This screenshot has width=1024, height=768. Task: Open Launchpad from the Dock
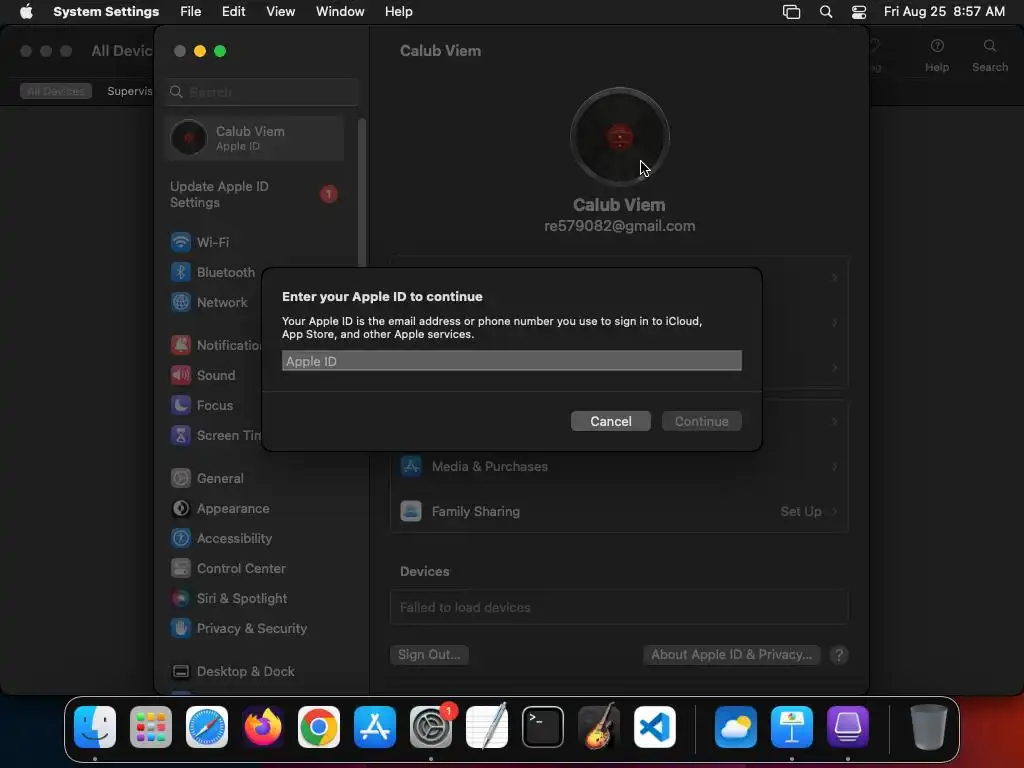coord(151,727)
